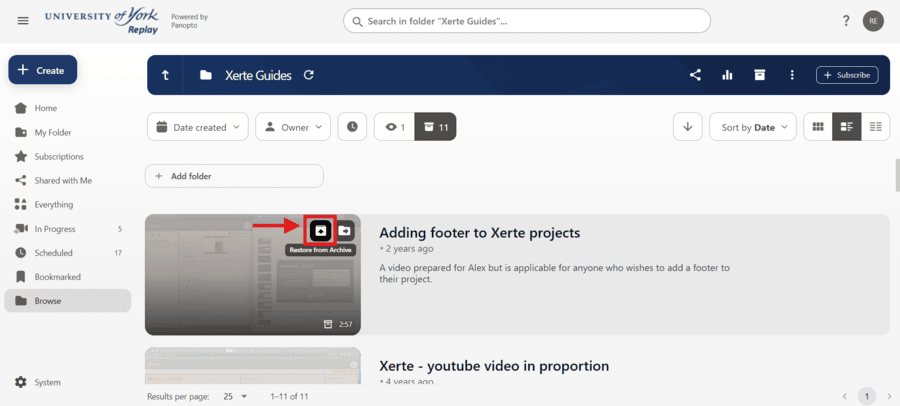Open the help question mark icon

coord(845,21)
